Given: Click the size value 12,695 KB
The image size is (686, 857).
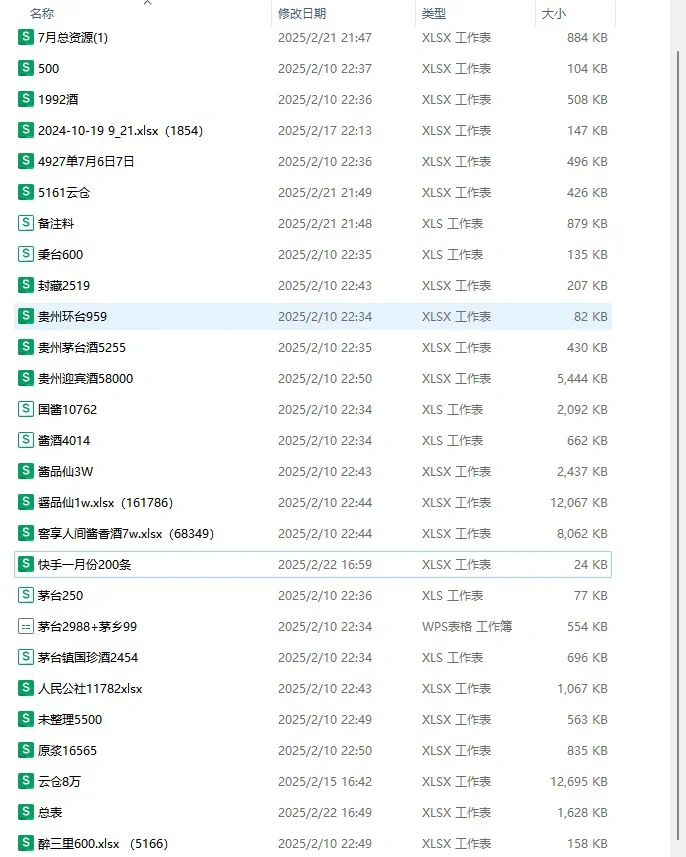Looking at the screenshot, I should pyautogui.click(x=579, y=781).
